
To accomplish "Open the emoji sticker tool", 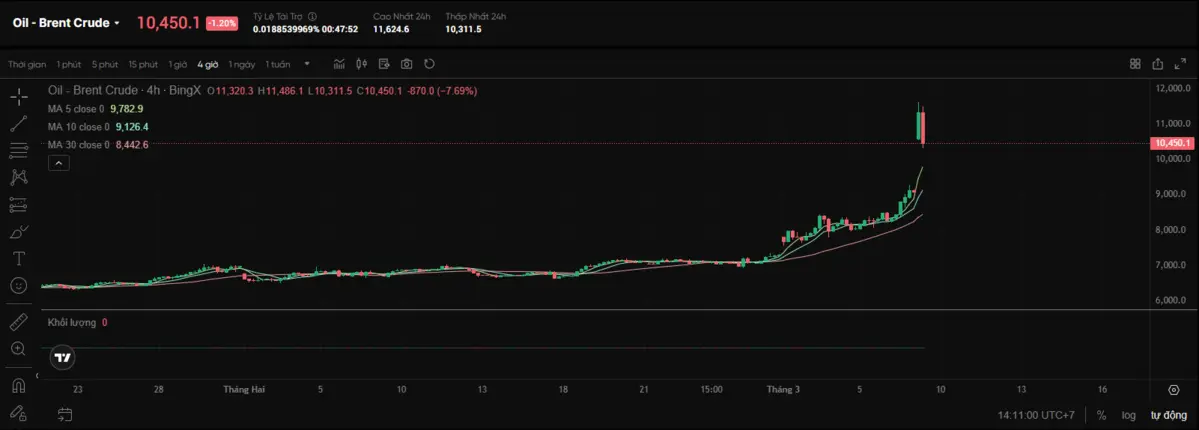I will click(x=18, y=285).
